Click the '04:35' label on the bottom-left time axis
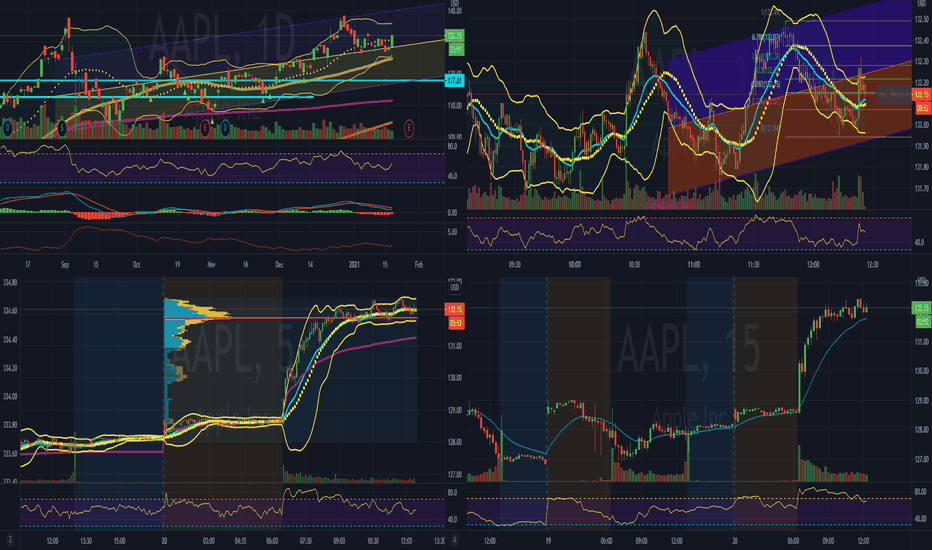The width and height of the screenshot is (932, 550). [x=241, y=540]
